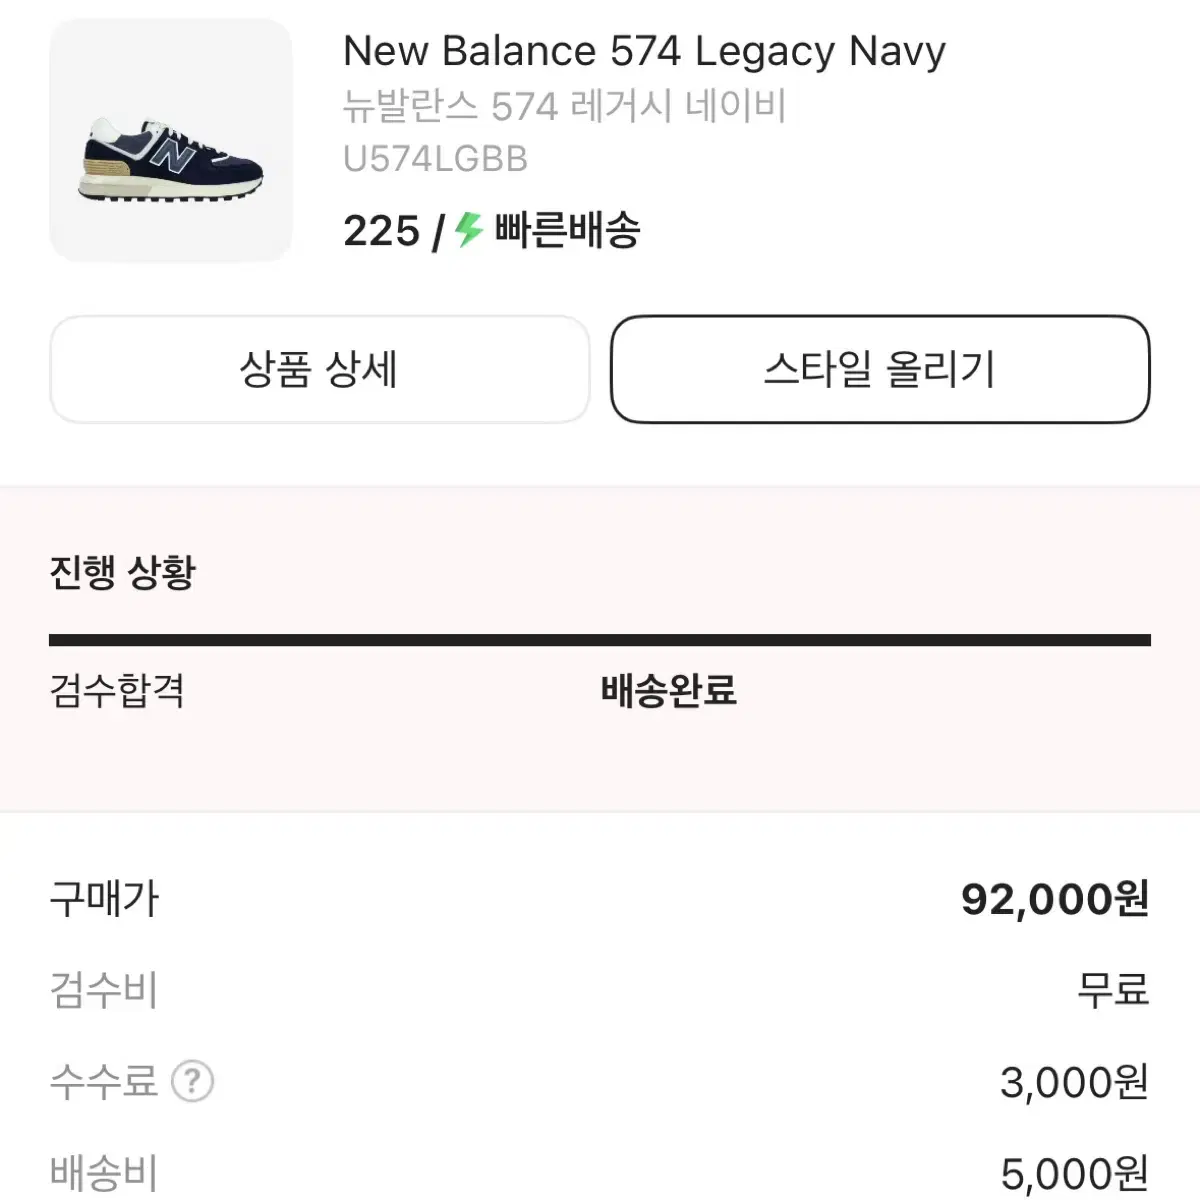The height and width of the screenshot is (1200, 1200).
Task: Tap the 빠른배송 label
Action: [567, 230]
